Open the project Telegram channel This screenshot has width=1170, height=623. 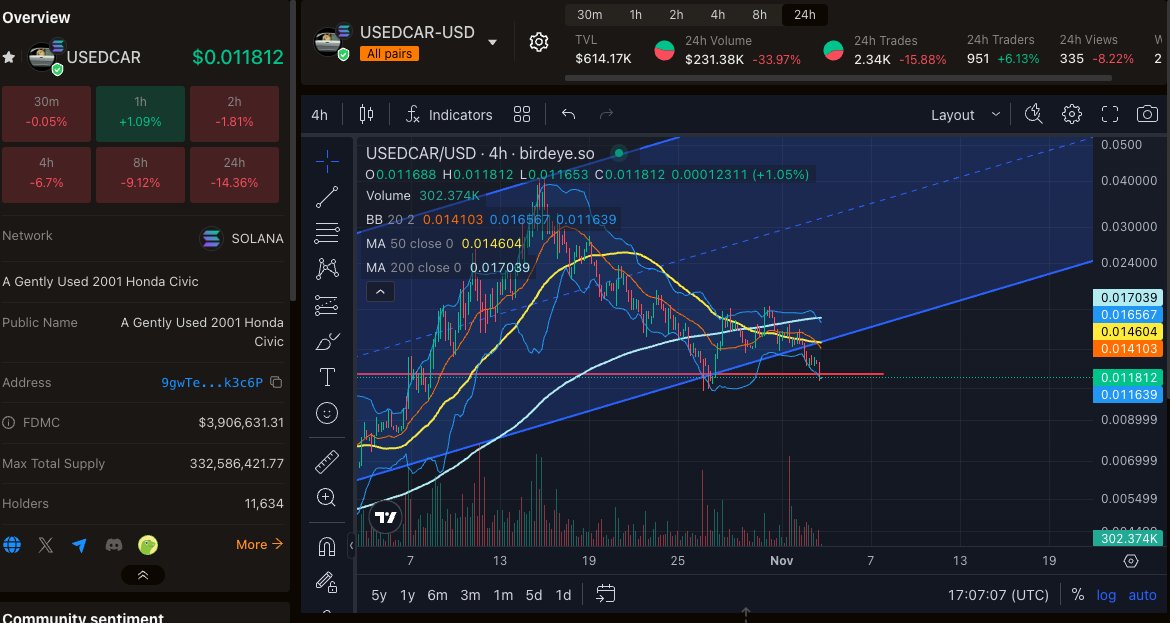(x=79, y=545)
